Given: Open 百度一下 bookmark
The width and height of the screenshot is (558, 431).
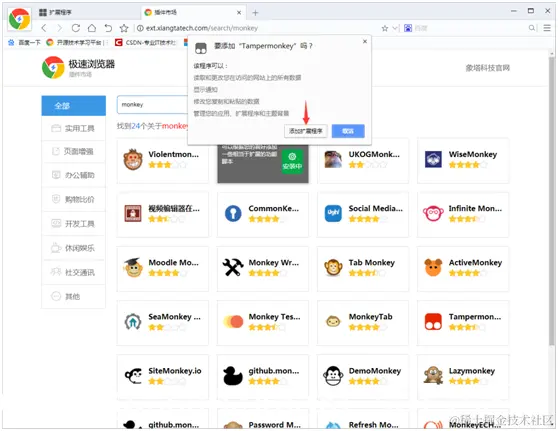Looking at the screenshot, I should (x=25, y=43).
